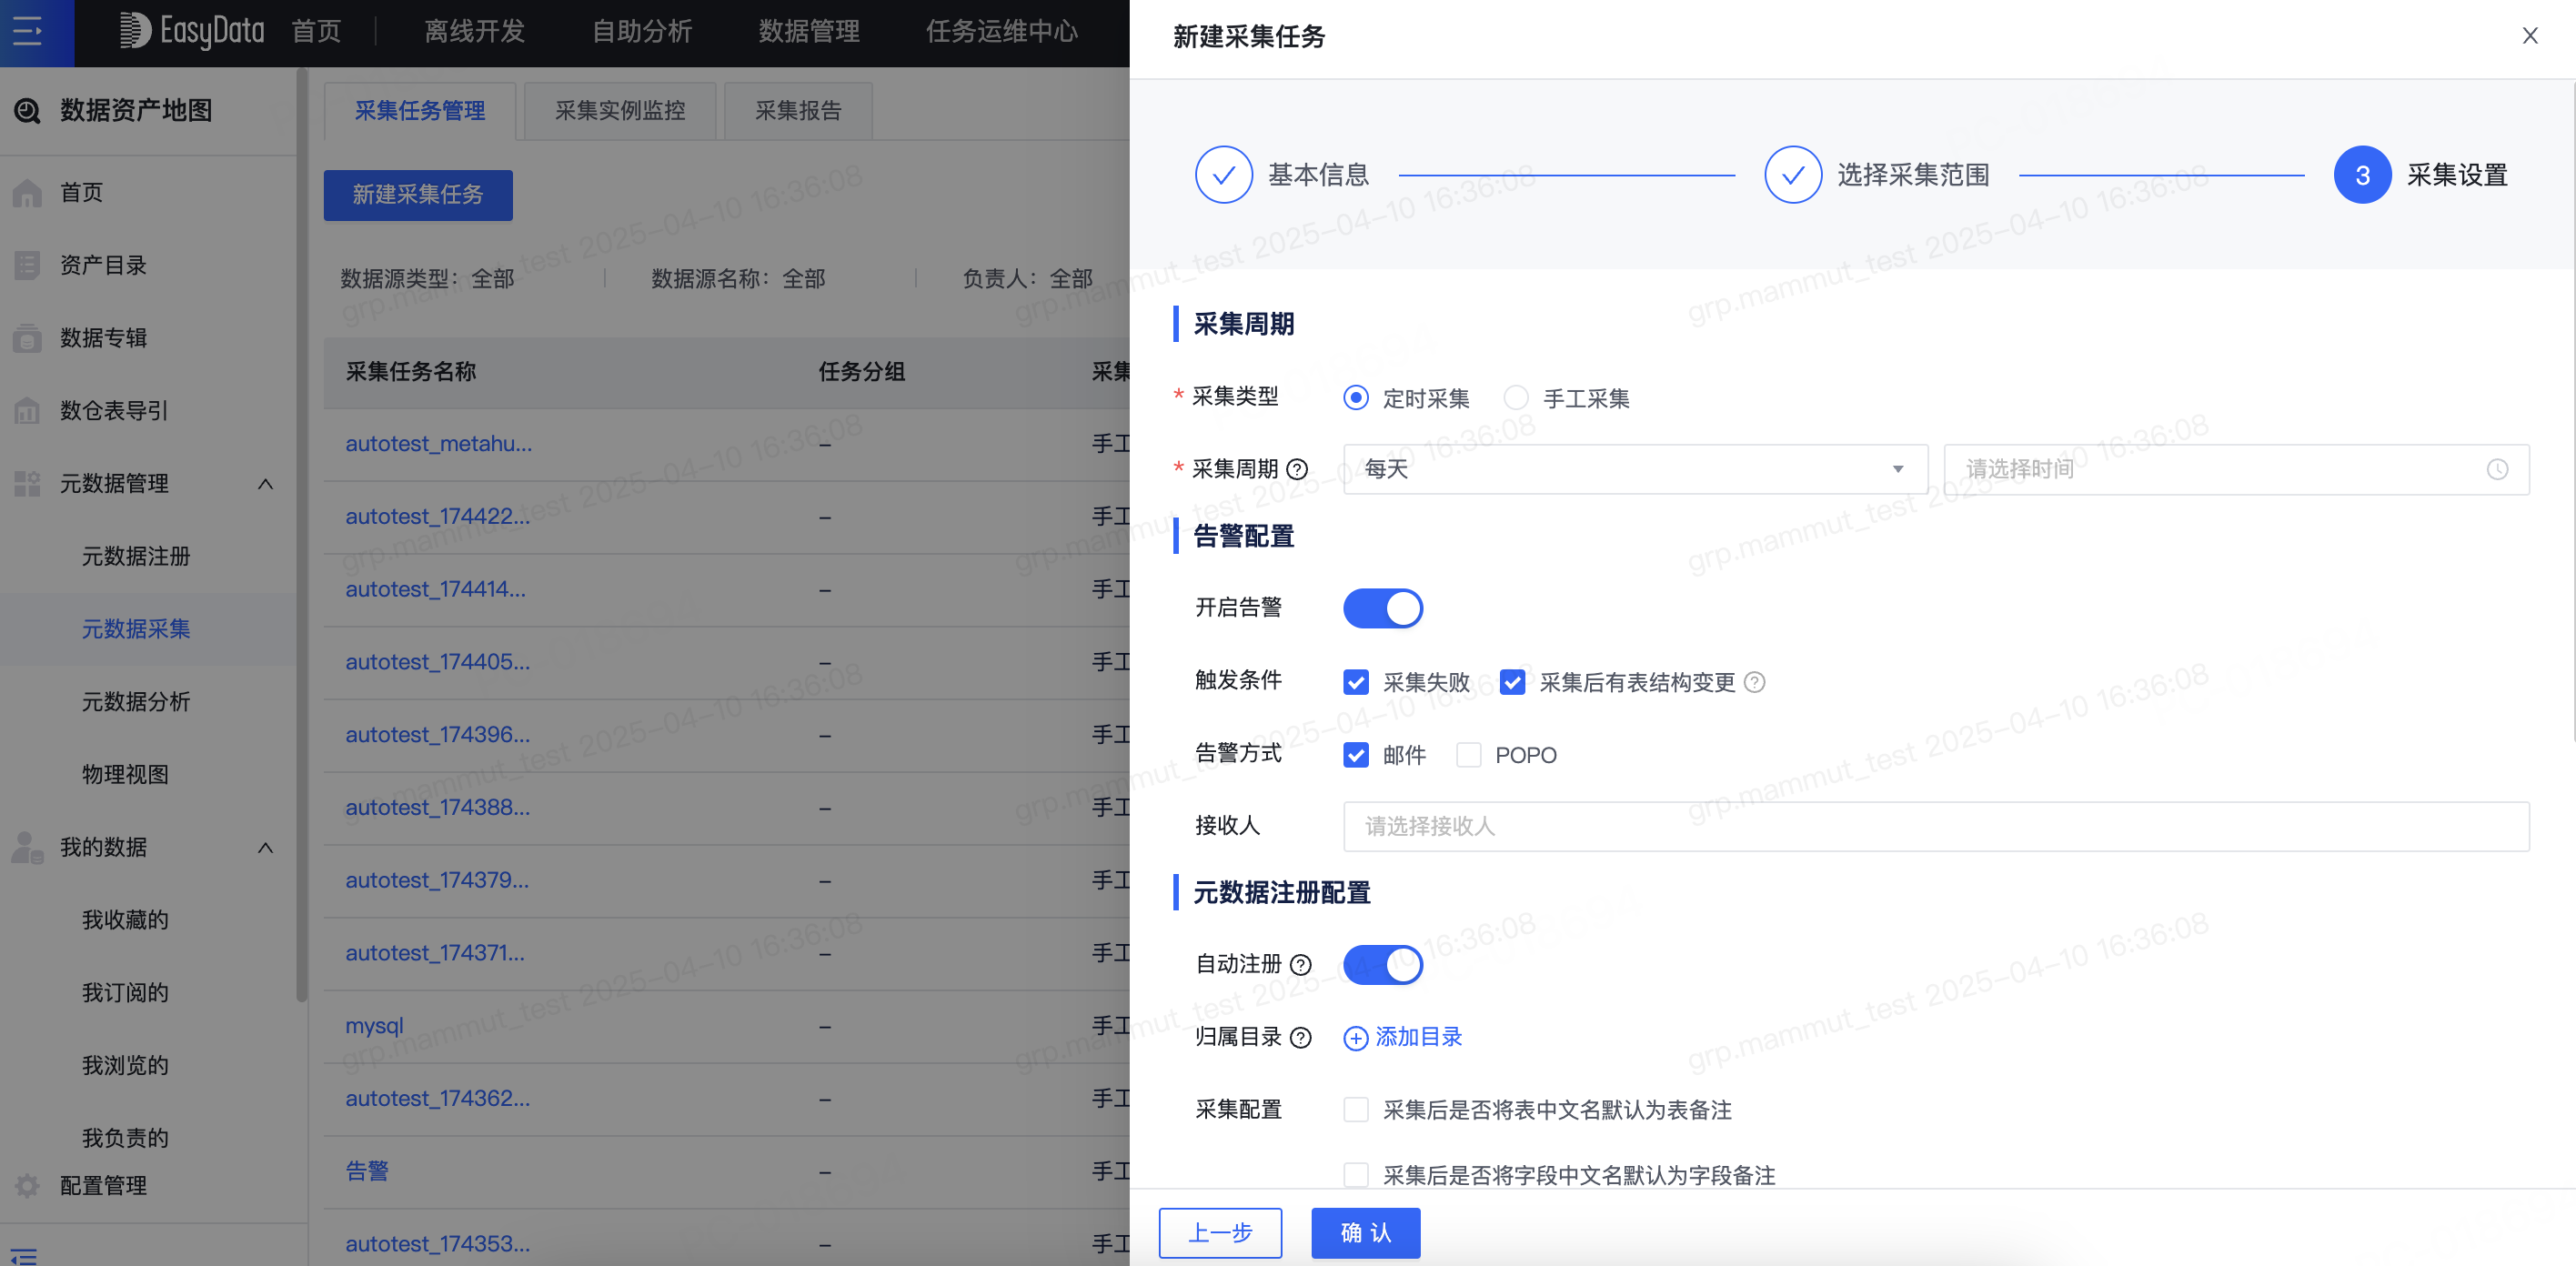
Task: Collapse the 我的数据 sidebar group
Action: tap(265, 848)
